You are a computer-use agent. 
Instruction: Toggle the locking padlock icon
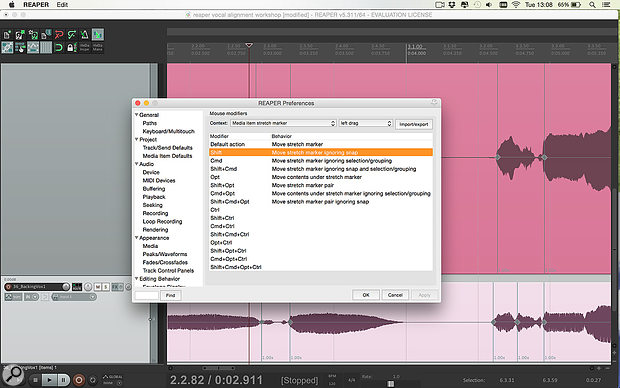tap(72, 48)
